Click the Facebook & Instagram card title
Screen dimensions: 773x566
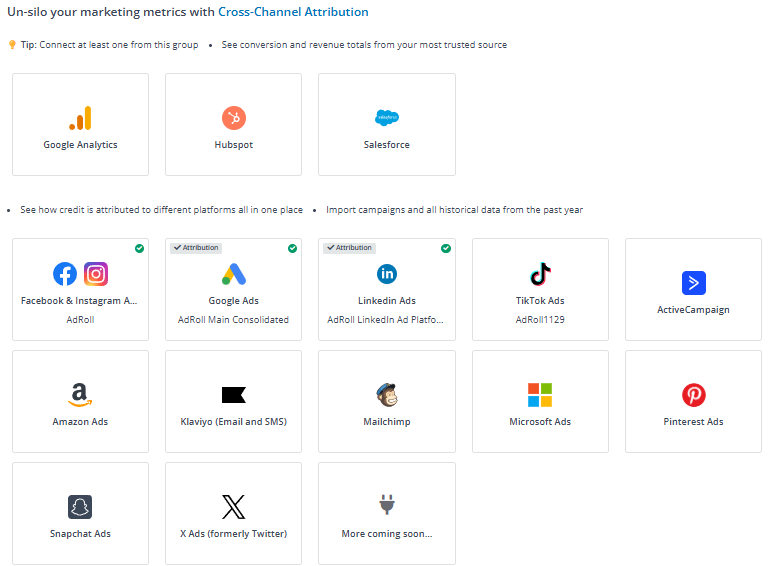(80, 301)
